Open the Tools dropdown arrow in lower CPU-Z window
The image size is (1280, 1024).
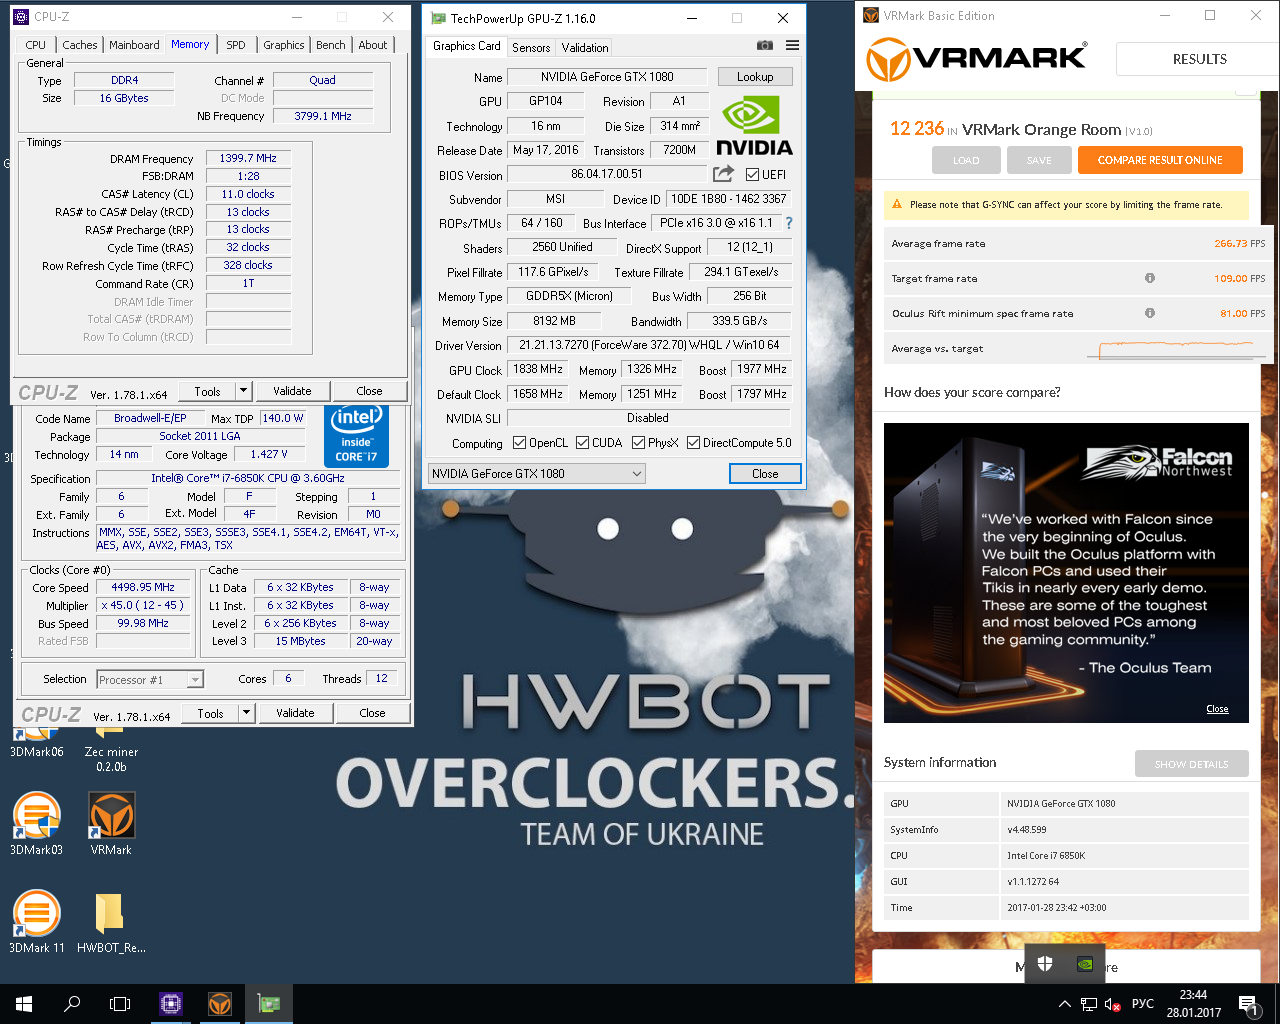tap(246, 712)
